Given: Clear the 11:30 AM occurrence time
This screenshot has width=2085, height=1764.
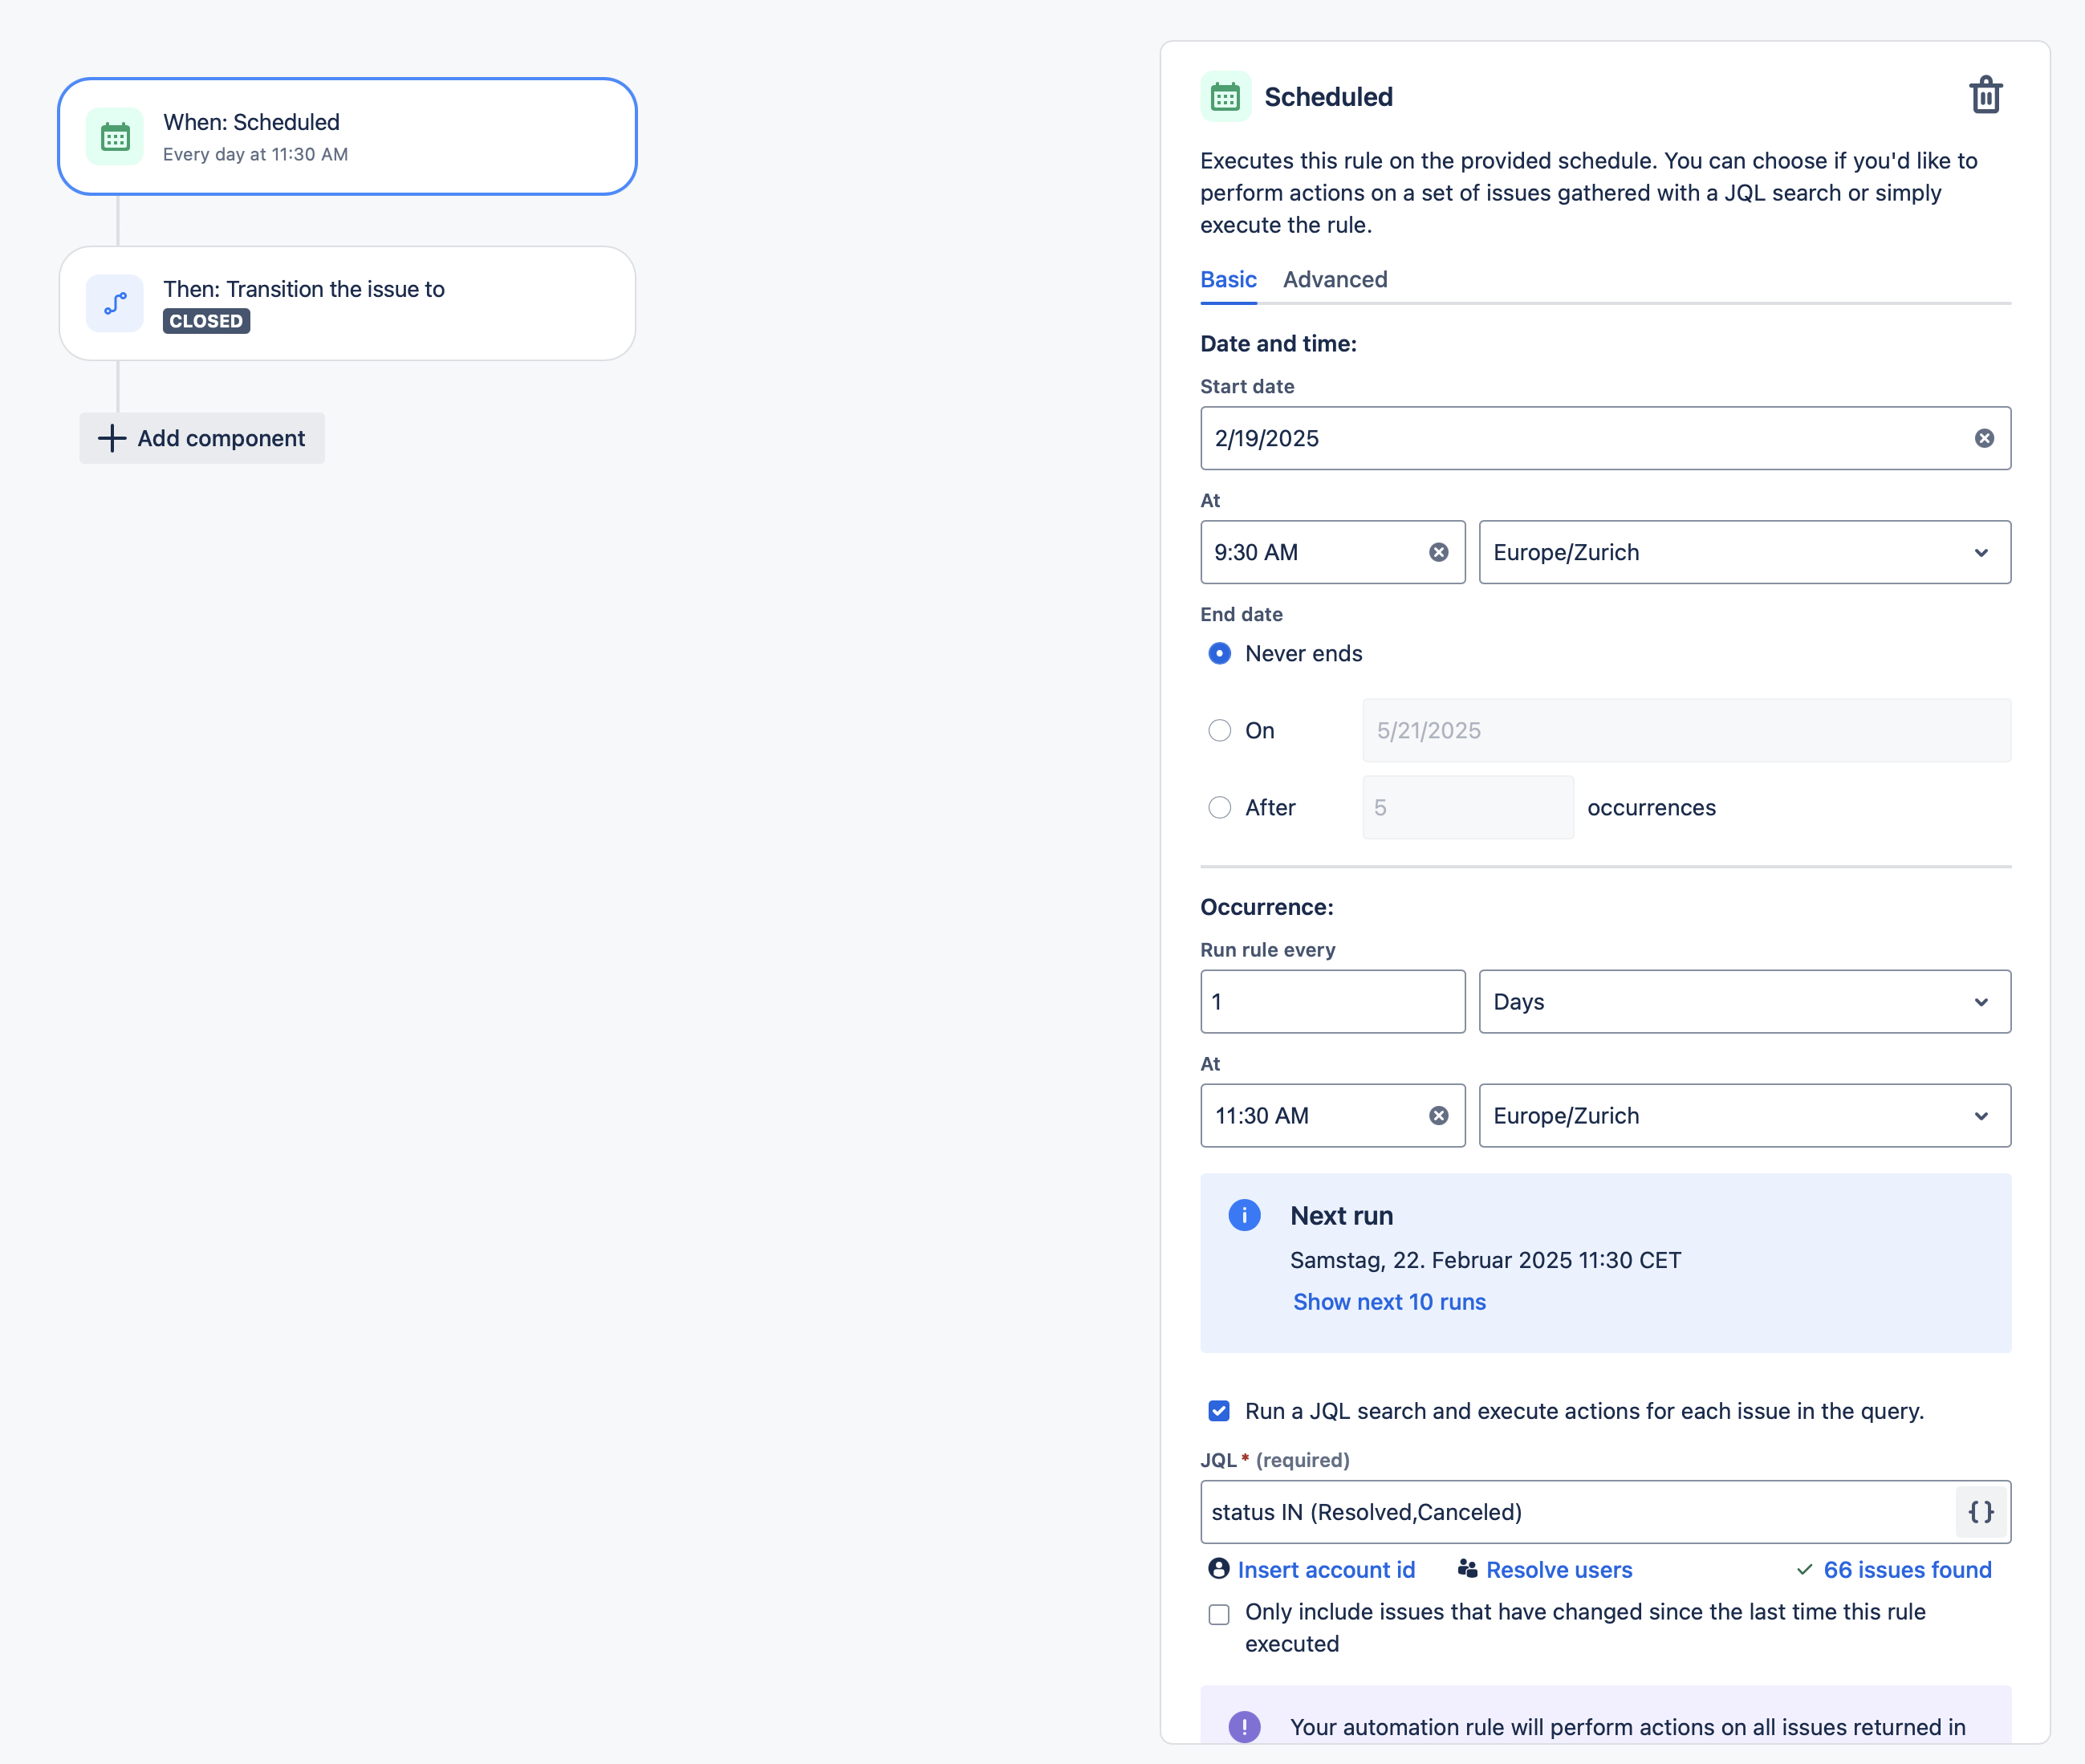Looking at the screenshot, I should click(x=1438, y=1115).
